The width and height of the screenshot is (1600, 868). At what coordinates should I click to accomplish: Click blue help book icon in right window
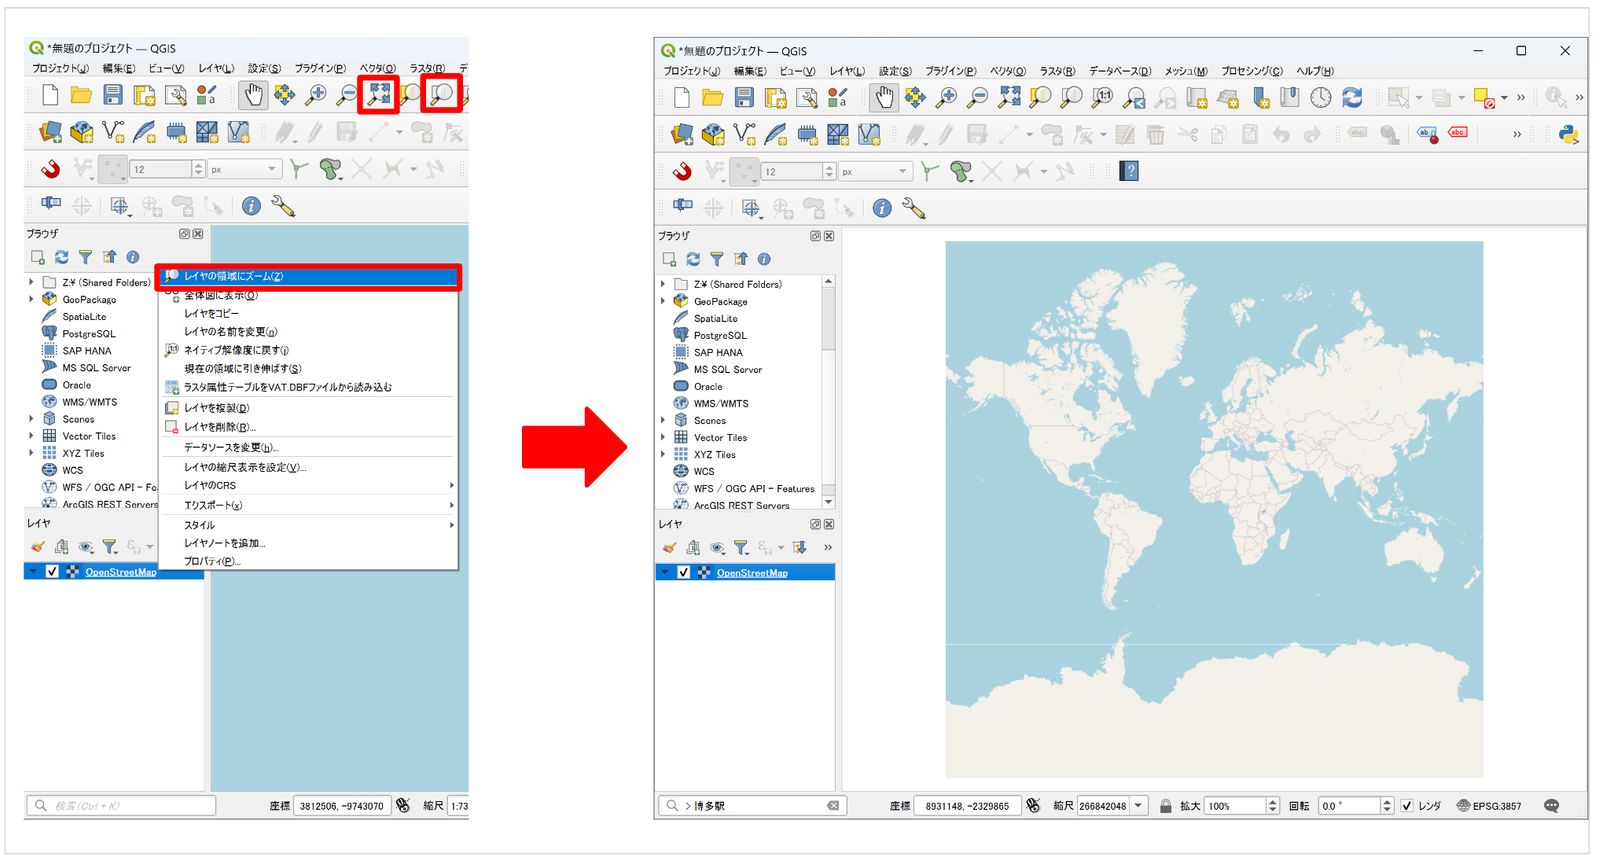tap(1130, 171)
